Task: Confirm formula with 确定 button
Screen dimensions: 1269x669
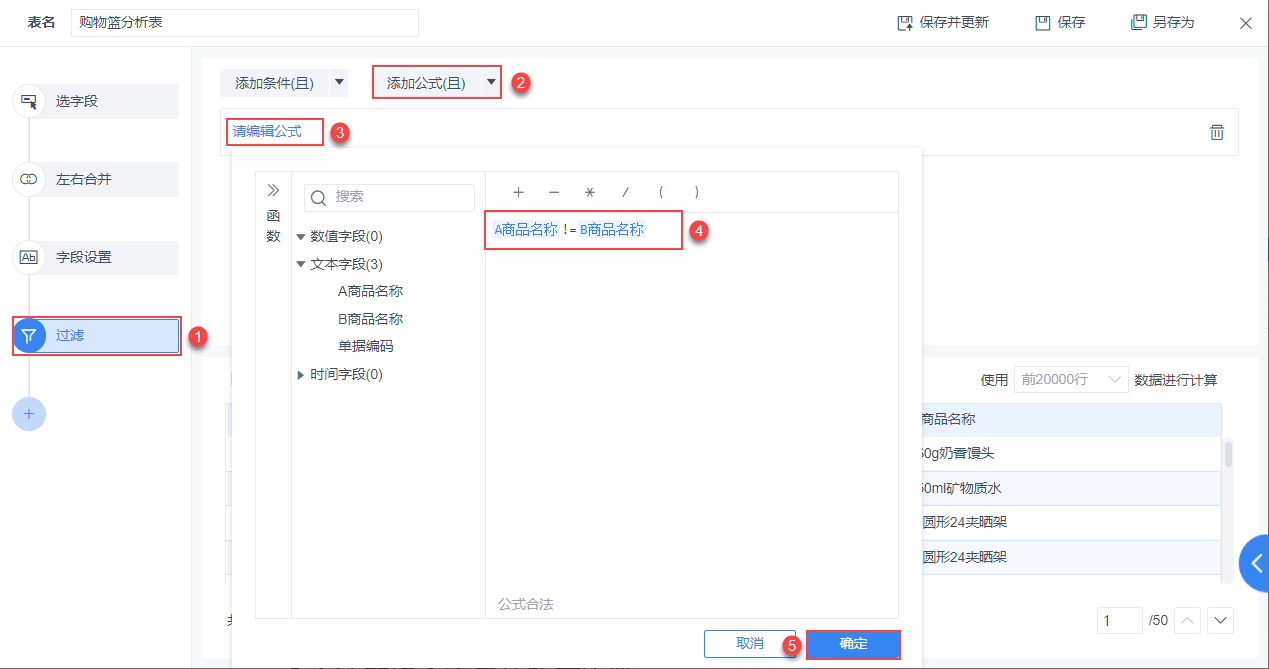Action: (853, 644)
